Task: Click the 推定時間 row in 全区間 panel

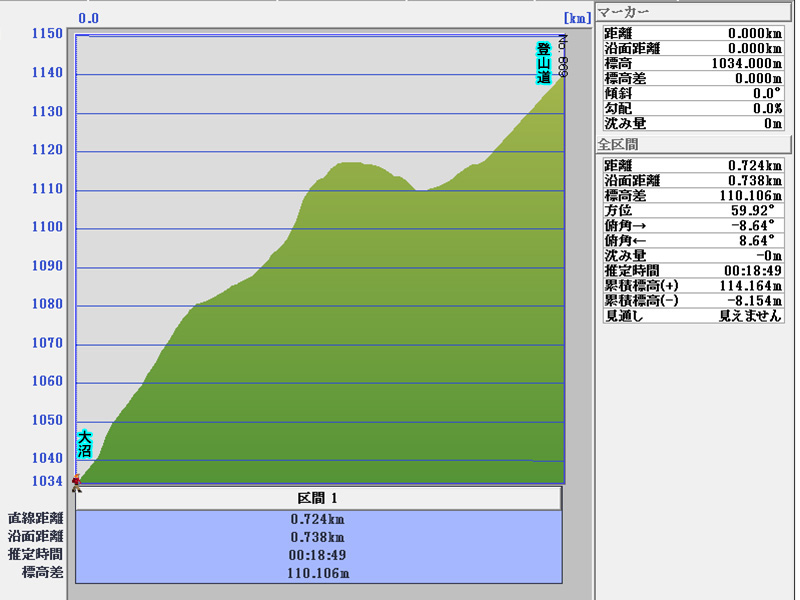Action: [x=694, y=271]
